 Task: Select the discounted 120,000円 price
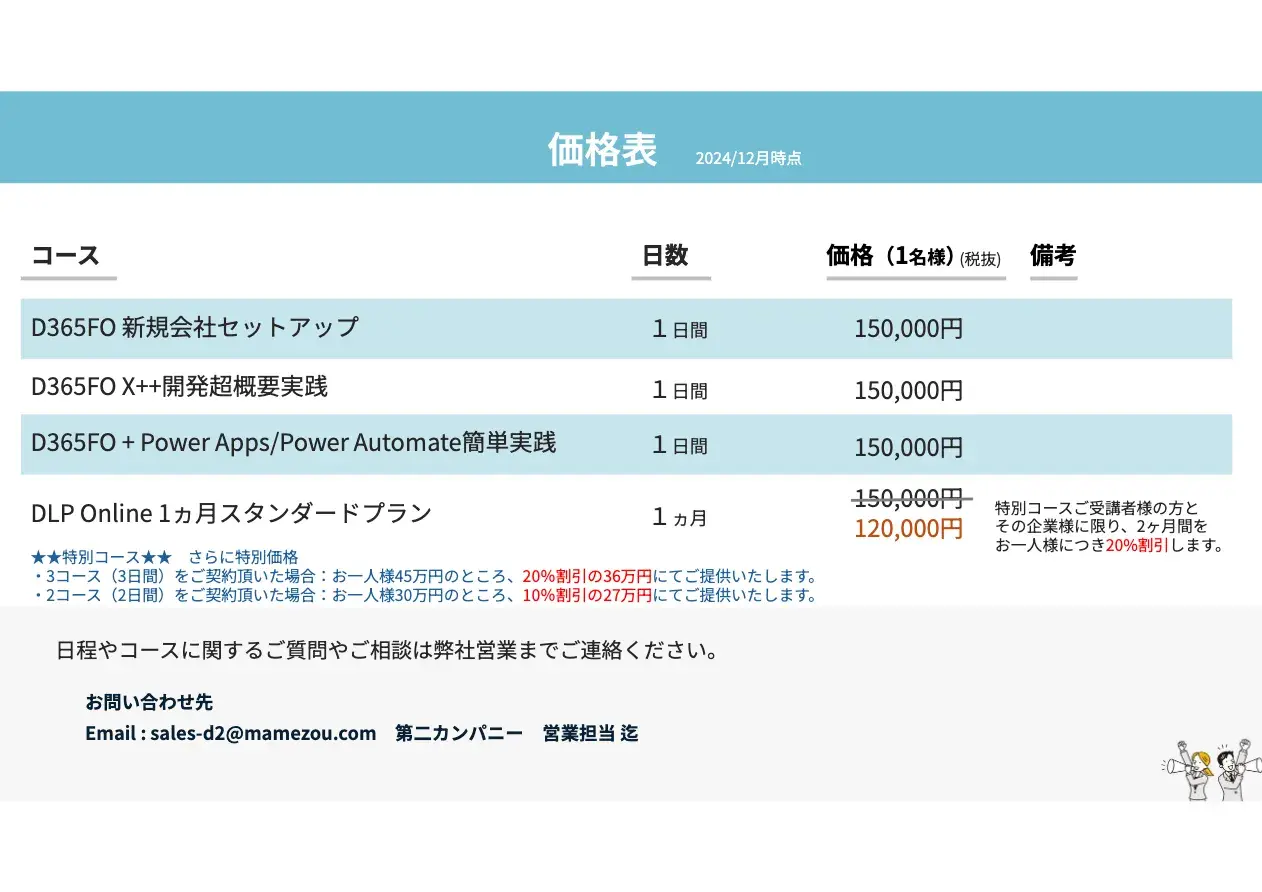click(909, 529)
